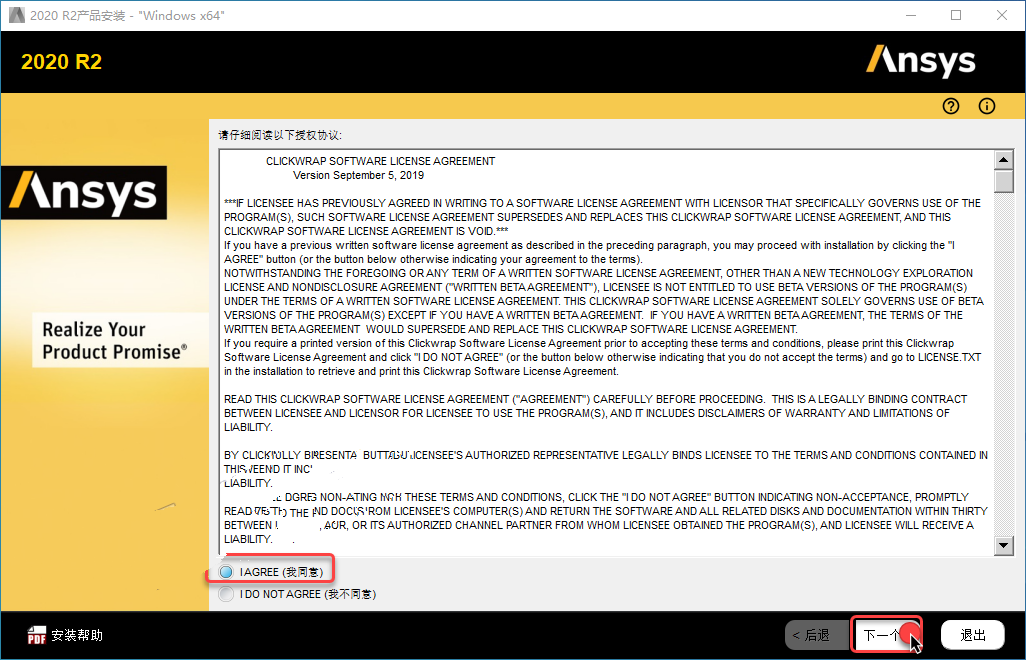Click the license scrollbar thumb
The image size is (1026, 660).
coord(1003,181)
